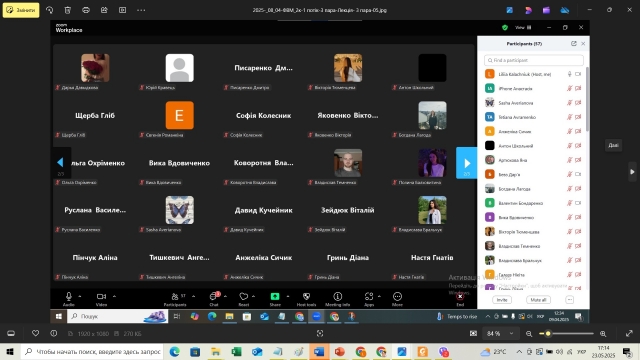Viewport: 640px width, 360px height.
Task: Click Mute all in Participants panel
Action: 538,300
